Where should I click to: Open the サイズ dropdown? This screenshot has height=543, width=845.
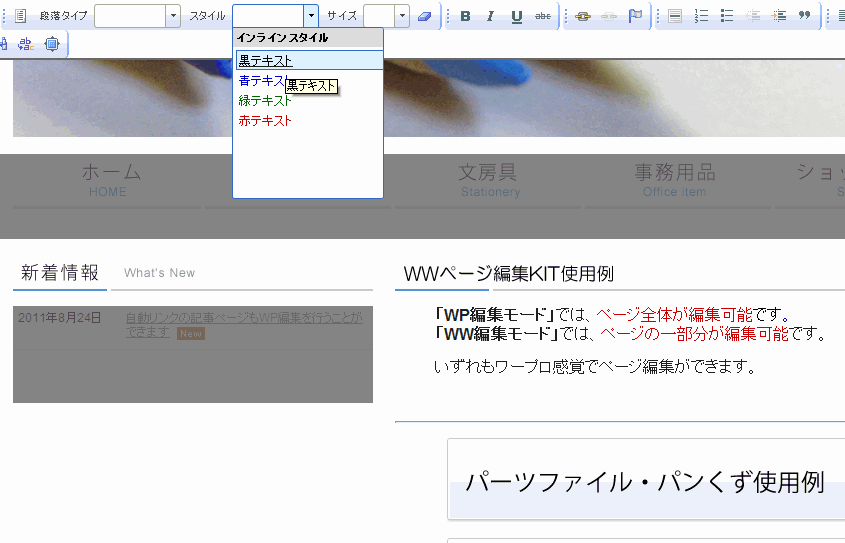(x=402, y=16)
